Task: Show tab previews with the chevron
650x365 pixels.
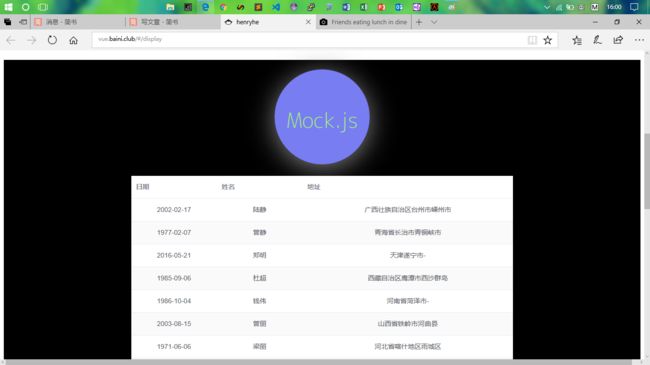Action: point(434,22)
